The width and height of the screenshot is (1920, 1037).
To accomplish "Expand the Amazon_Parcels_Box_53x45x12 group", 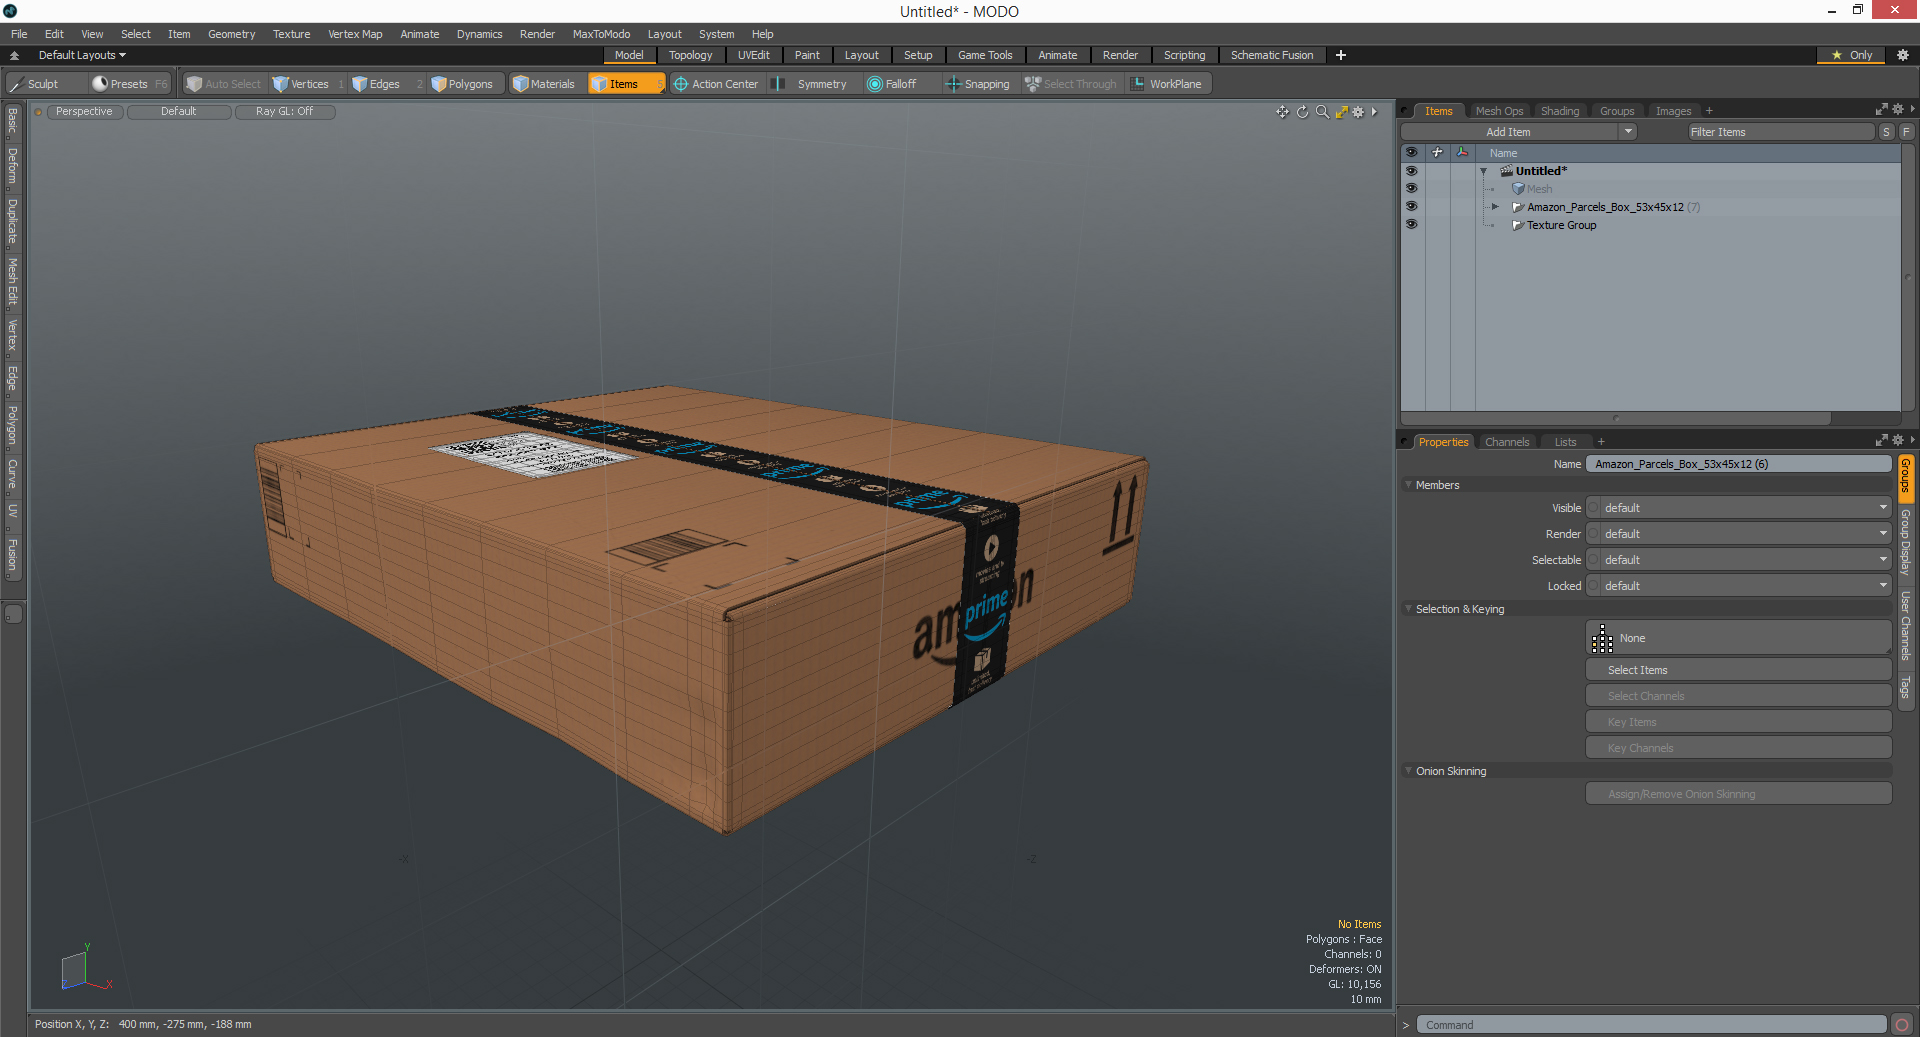I will [1495, 207].
